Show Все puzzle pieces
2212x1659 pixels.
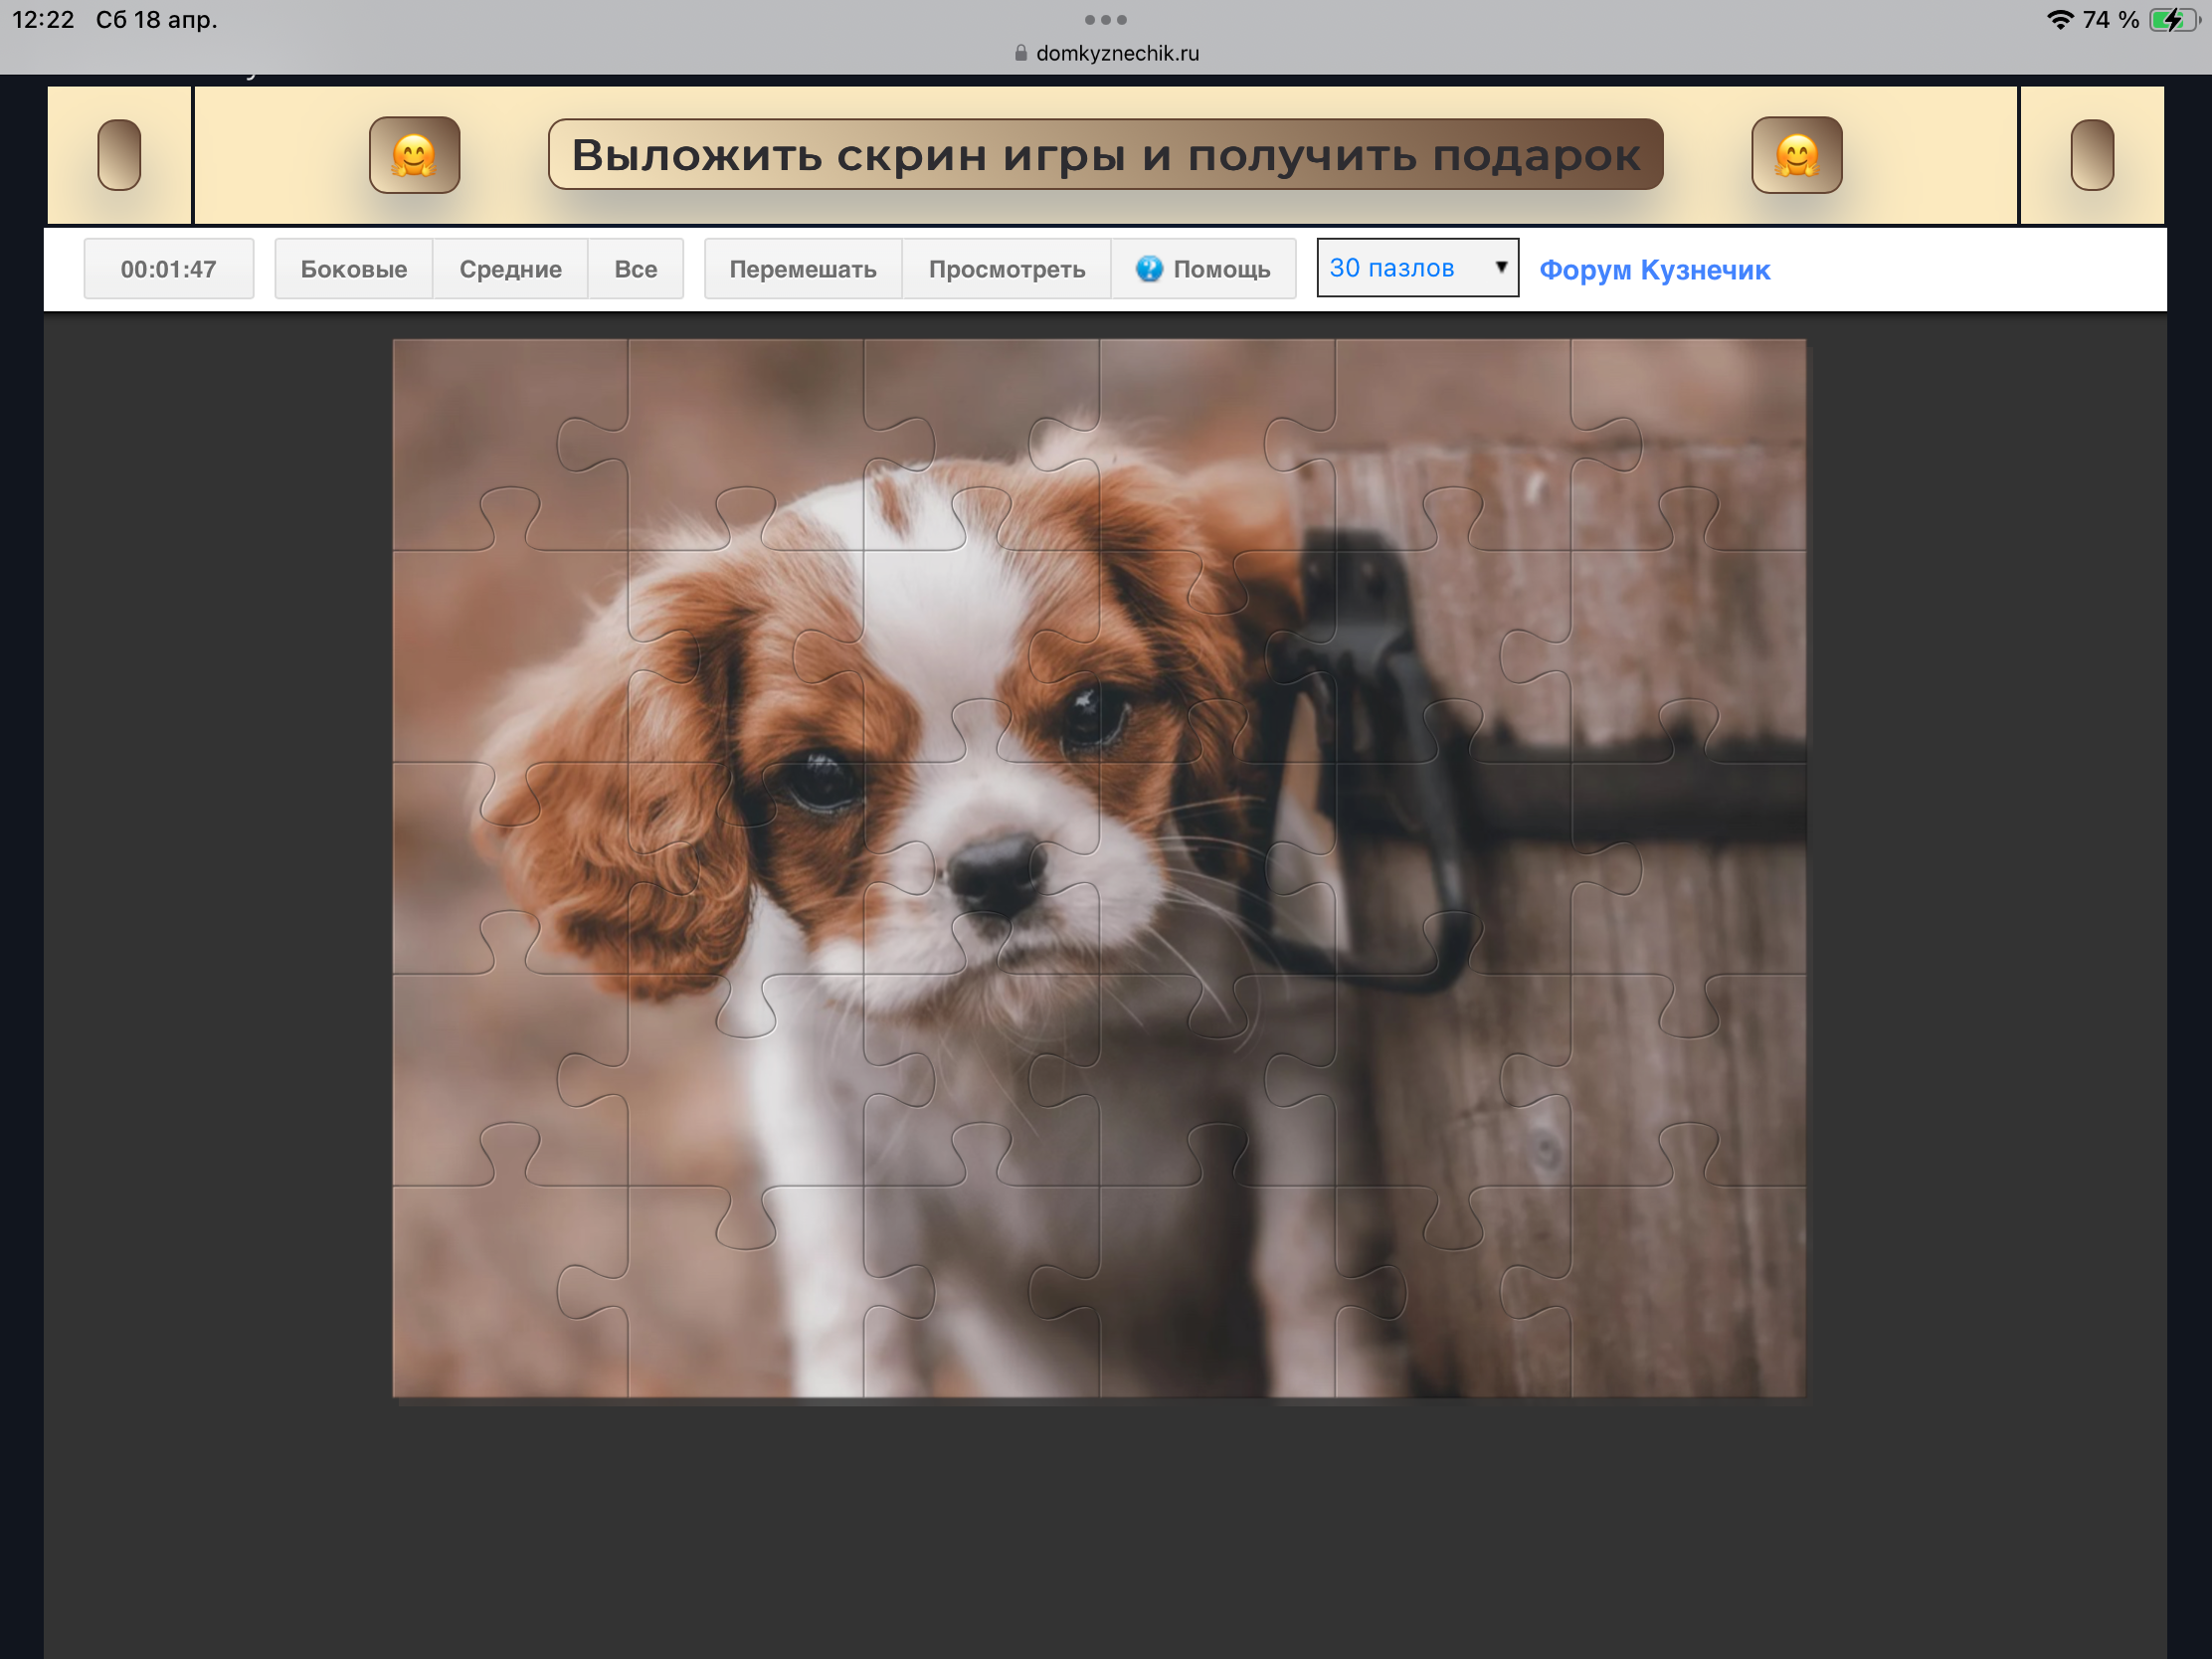(635, 268)
